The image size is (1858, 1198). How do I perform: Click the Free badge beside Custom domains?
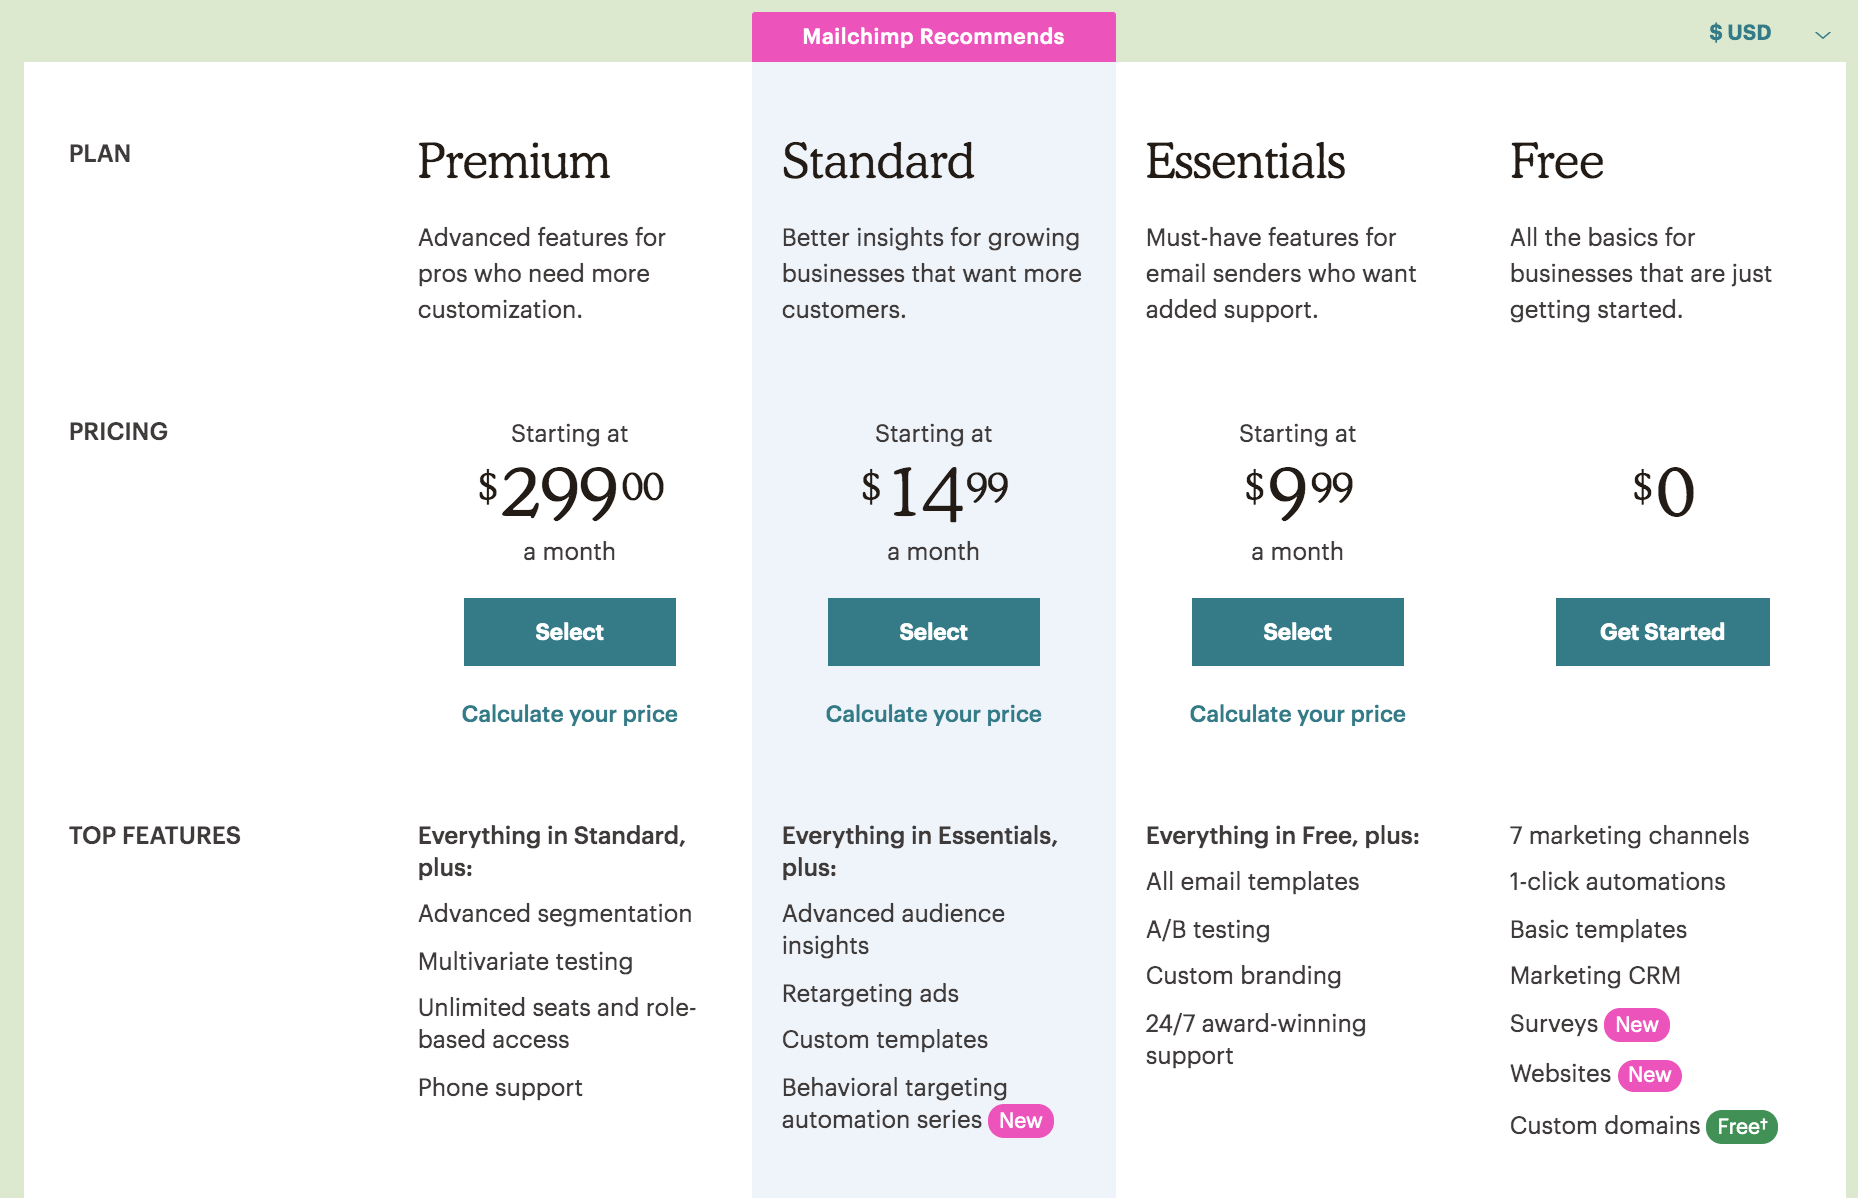[x=1742, y=1127]
